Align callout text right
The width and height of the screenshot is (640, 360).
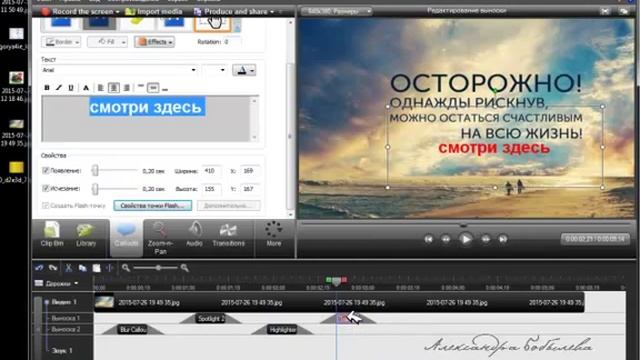(x=127, y=88)
